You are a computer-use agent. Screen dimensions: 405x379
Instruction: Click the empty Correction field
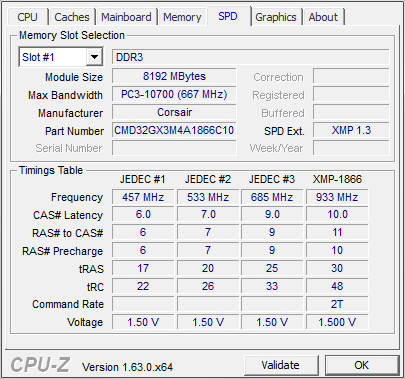[351, 76]
